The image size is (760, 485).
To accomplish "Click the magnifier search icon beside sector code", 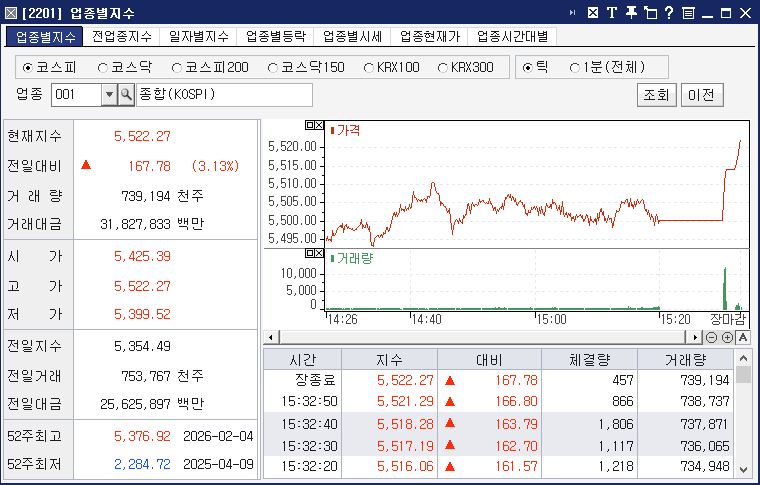I will (126, 94).
